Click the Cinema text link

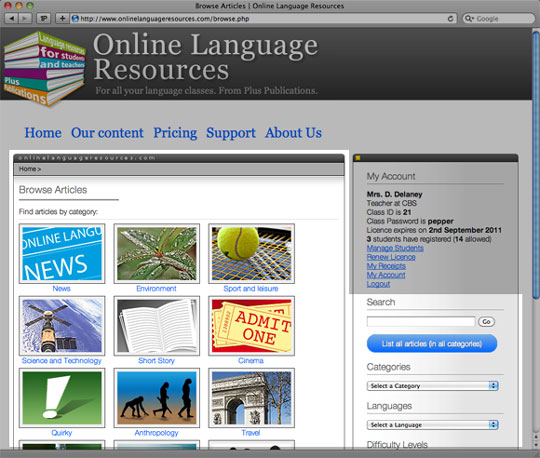251,361
